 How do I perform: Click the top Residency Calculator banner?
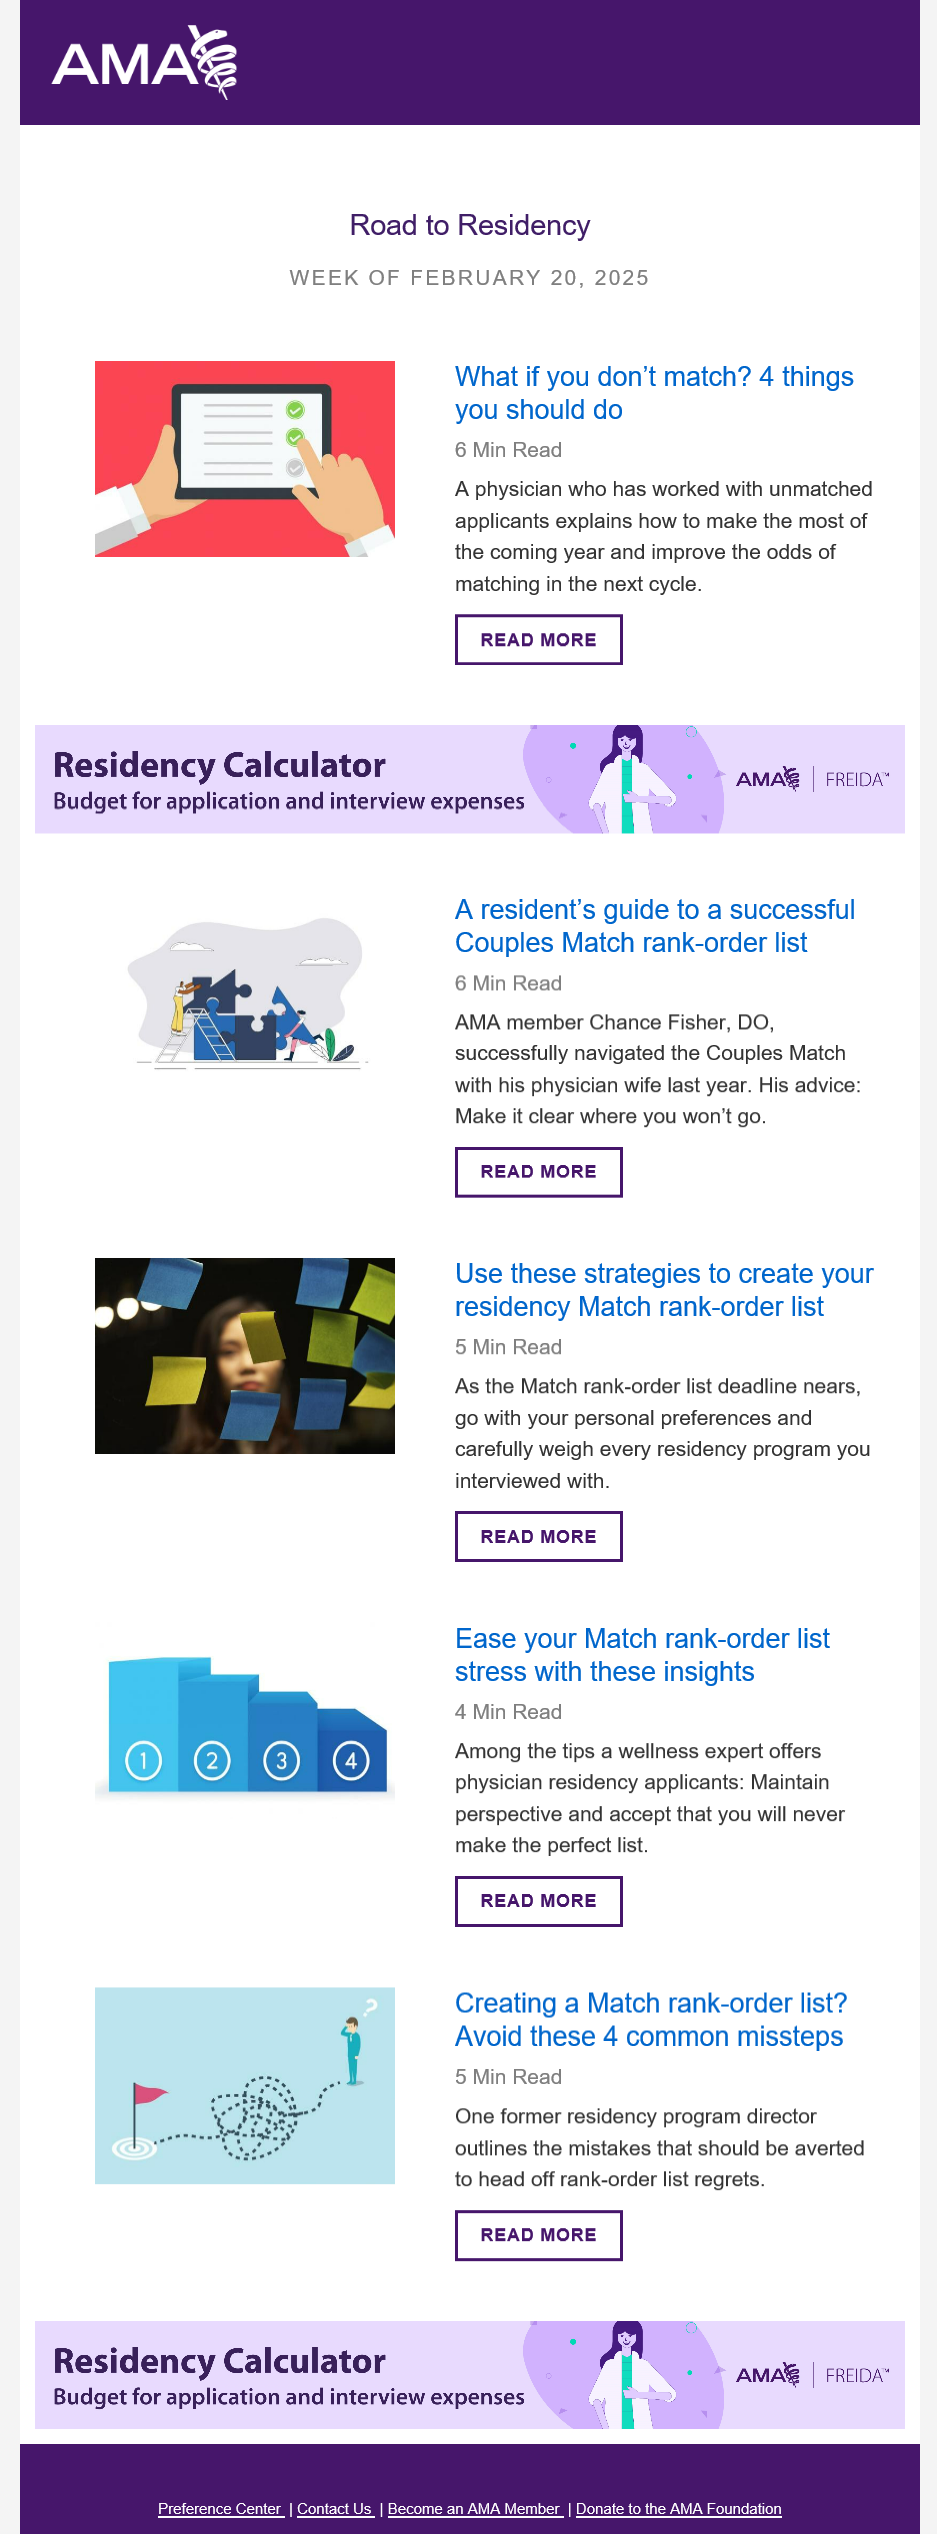click(x=470, y=779)
